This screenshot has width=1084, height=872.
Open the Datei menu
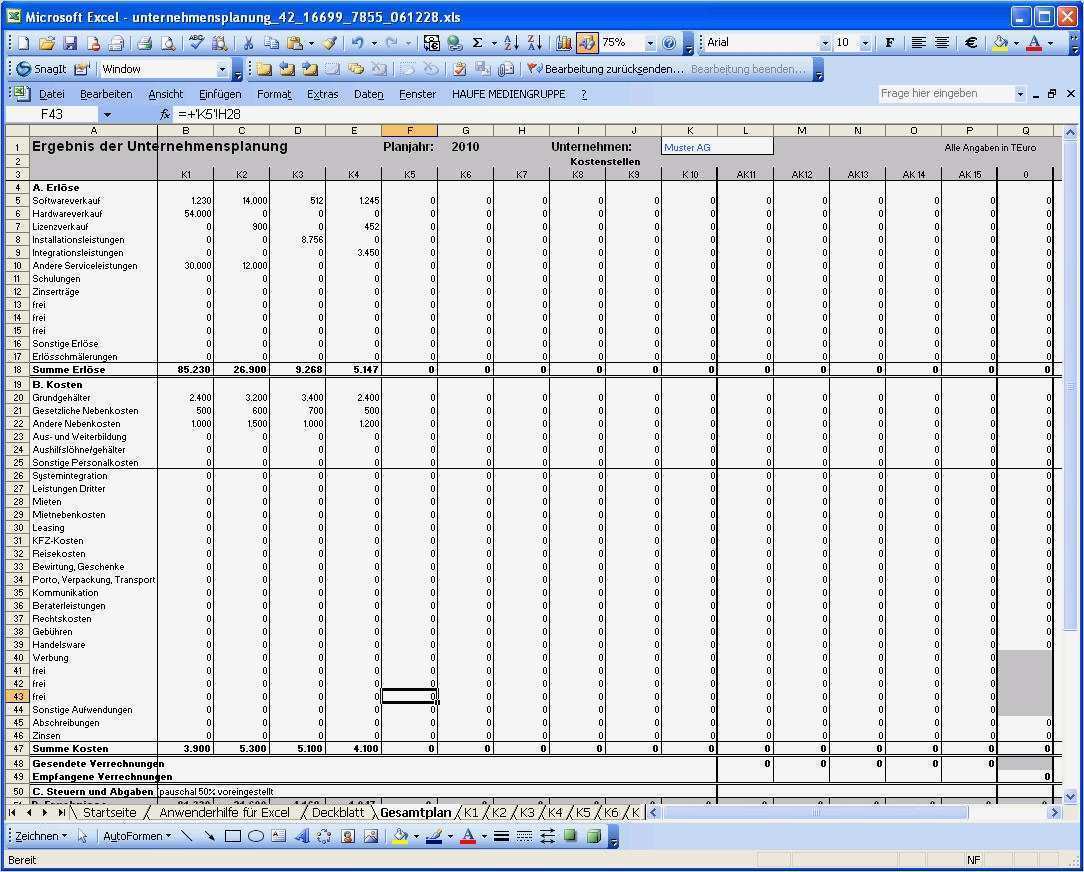click(x=52, y=94)
